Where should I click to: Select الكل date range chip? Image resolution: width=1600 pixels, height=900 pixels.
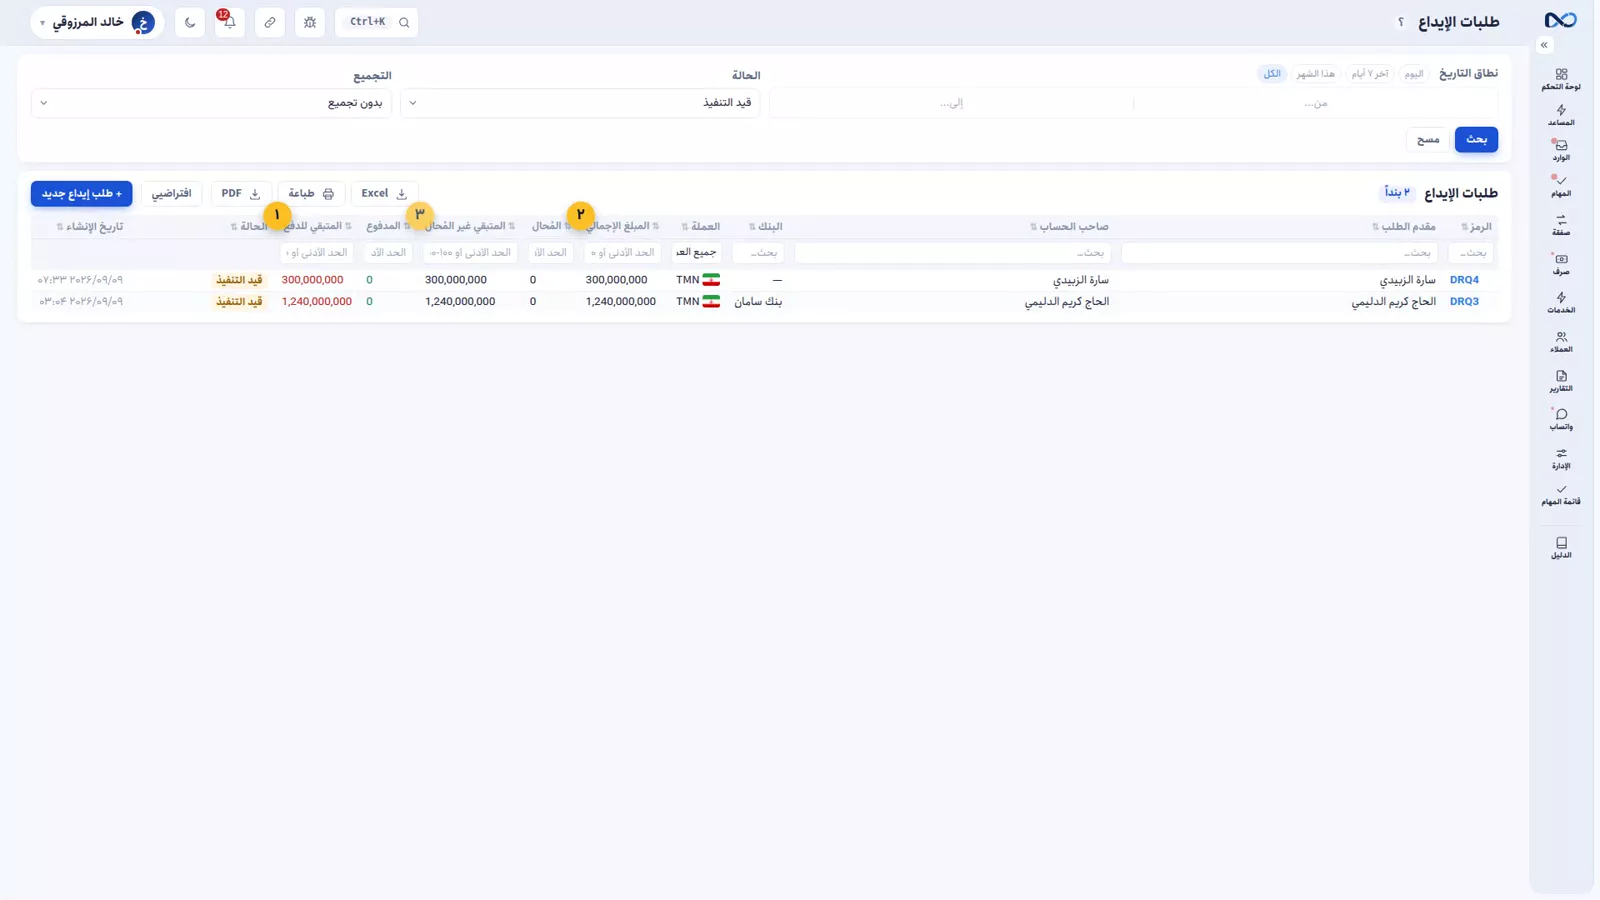point(1272,74)
